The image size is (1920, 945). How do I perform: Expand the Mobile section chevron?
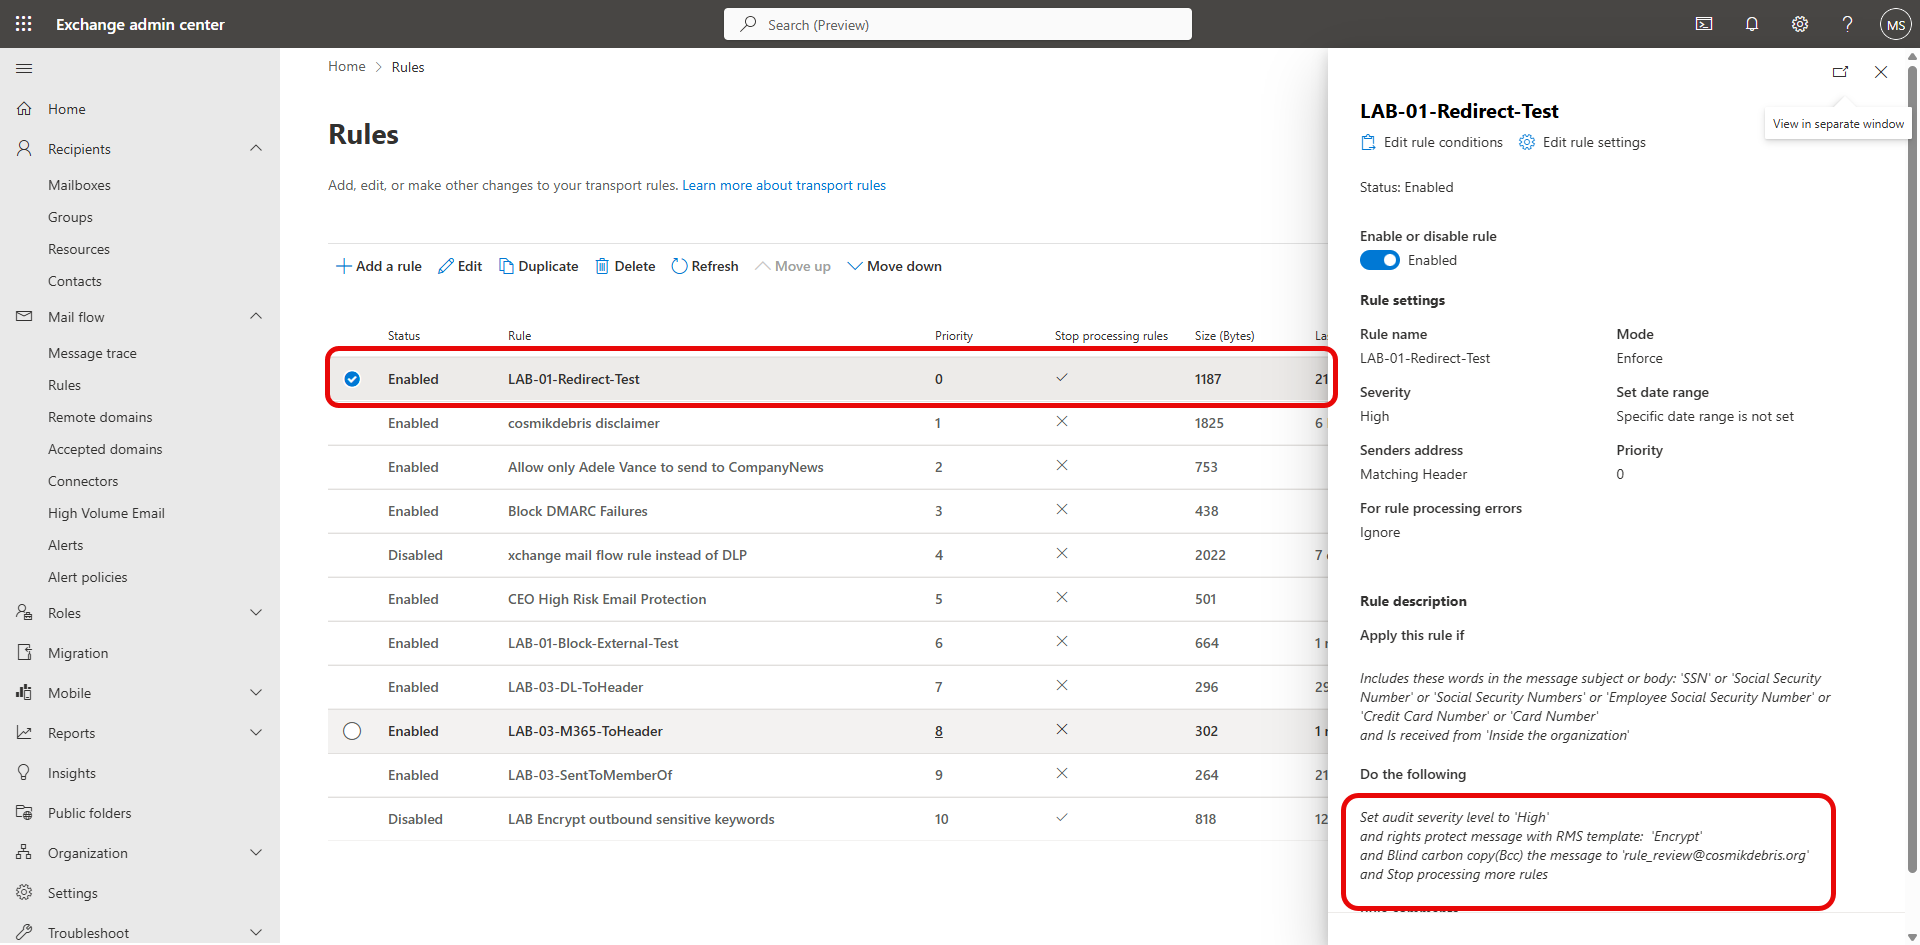pos(256,692)
